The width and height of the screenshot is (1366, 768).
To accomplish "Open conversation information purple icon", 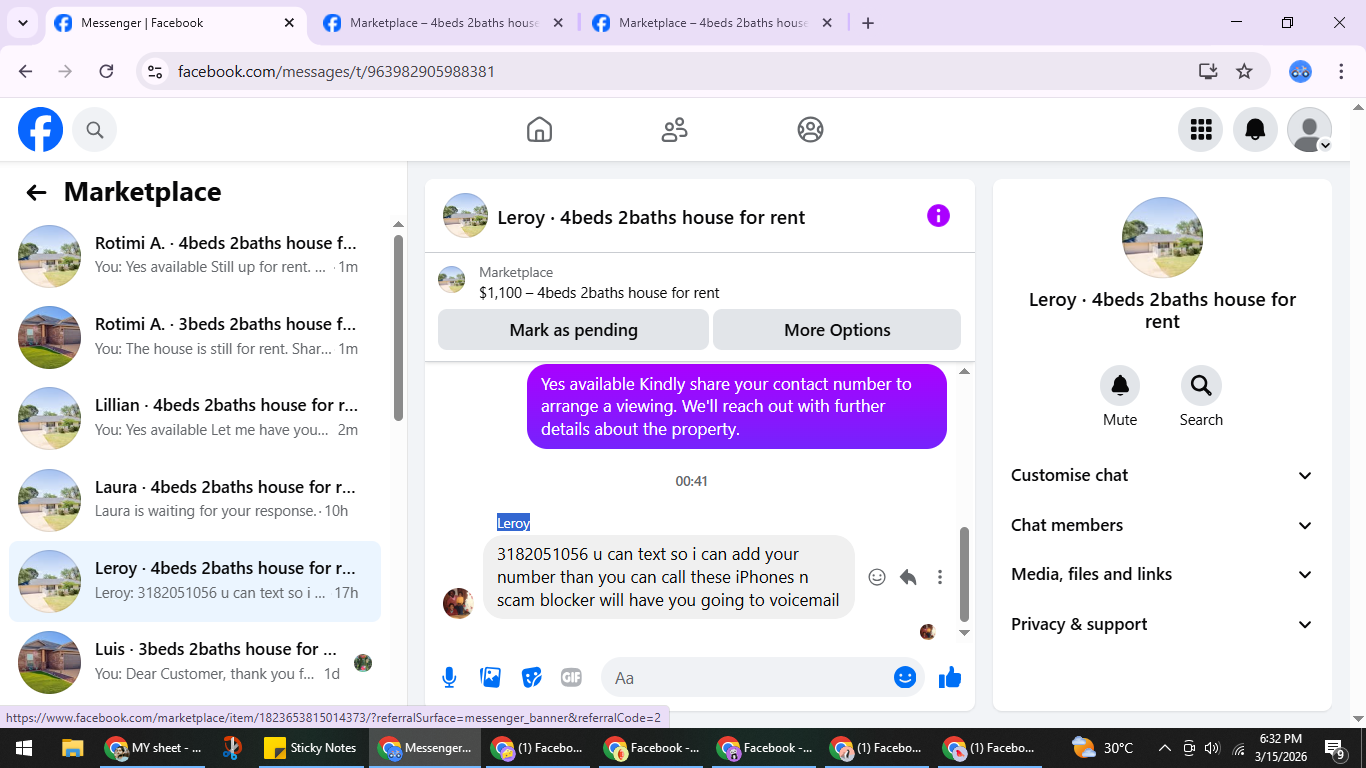I will click(x=938, y=216).
